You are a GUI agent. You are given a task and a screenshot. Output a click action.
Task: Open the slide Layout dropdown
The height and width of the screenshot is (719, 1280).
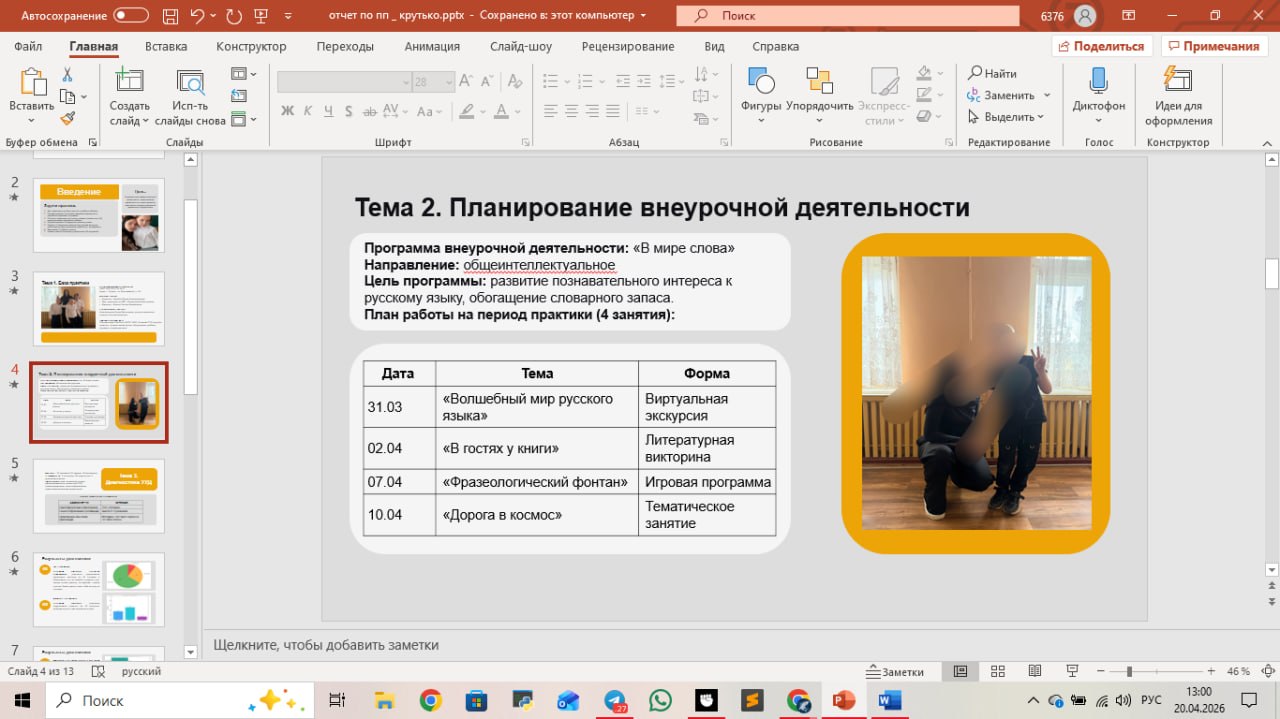pos(243,74)
